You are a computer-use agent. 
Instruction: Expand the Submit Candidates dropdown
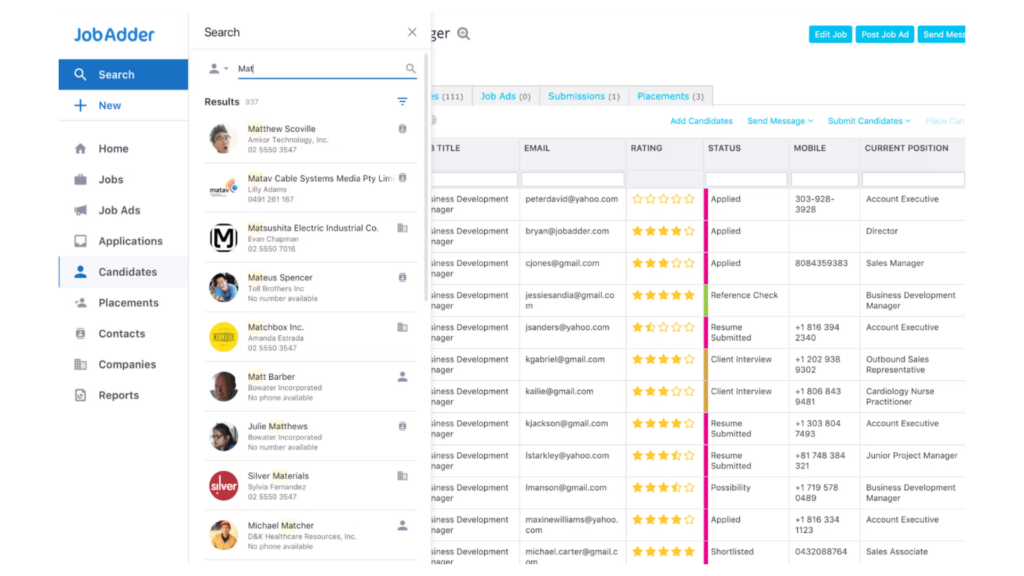pyautogui.click(x=869, y=121)
